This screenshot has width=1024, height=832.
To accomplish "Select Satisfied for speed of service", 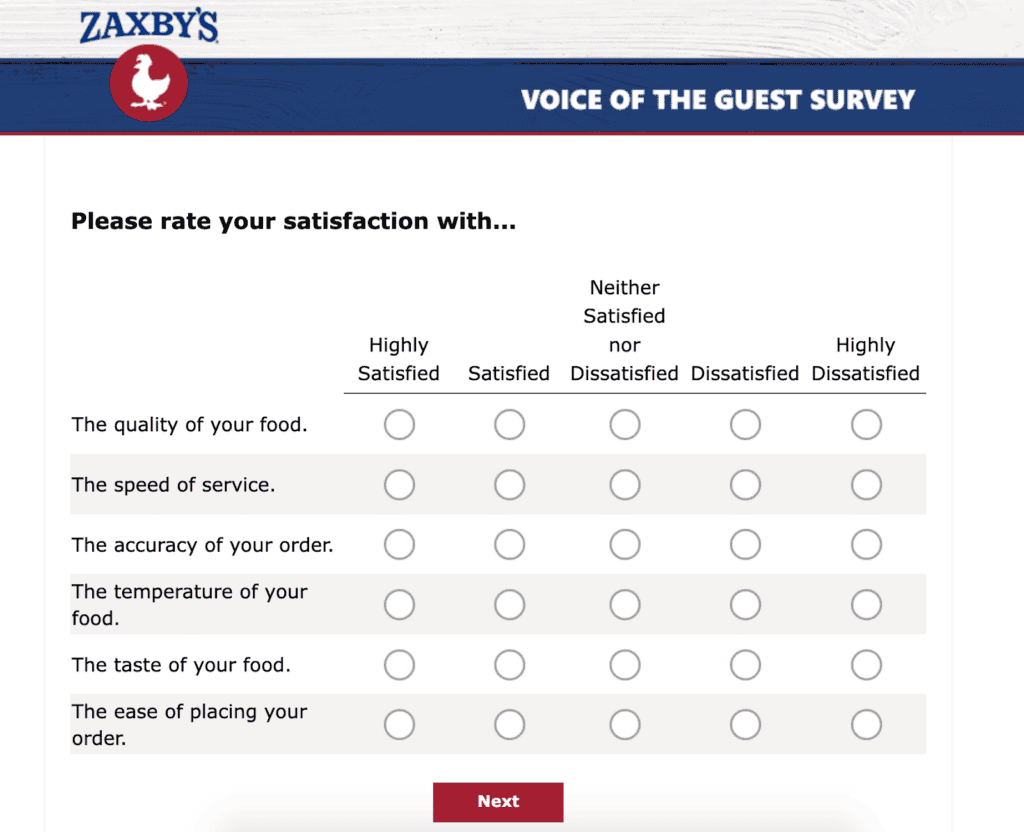I will pos(509,485).
